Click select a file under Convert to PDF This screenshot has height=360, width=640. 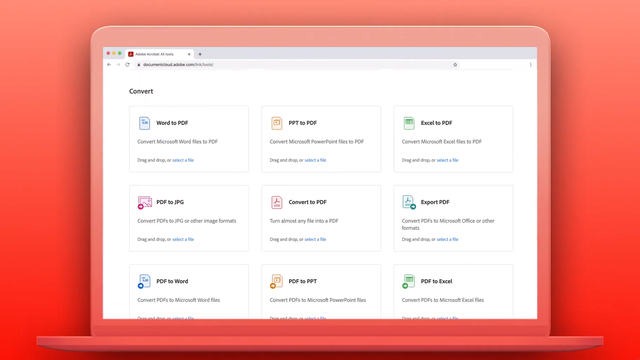click(315, 239)
